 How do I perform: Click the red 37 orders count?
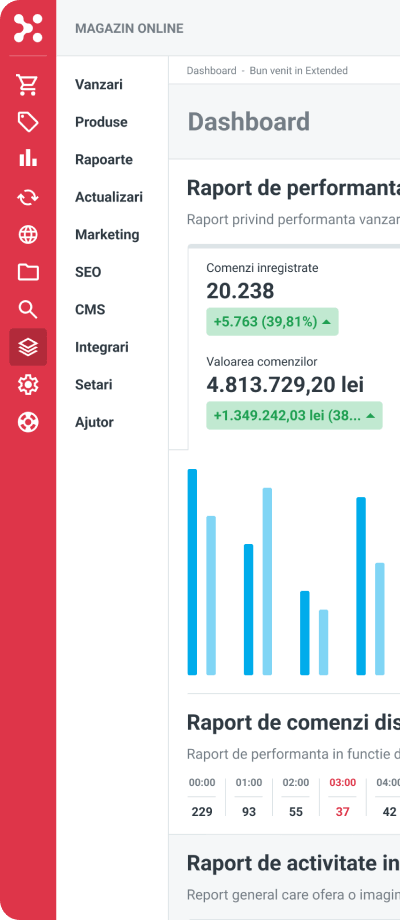[x=343, y=811]
